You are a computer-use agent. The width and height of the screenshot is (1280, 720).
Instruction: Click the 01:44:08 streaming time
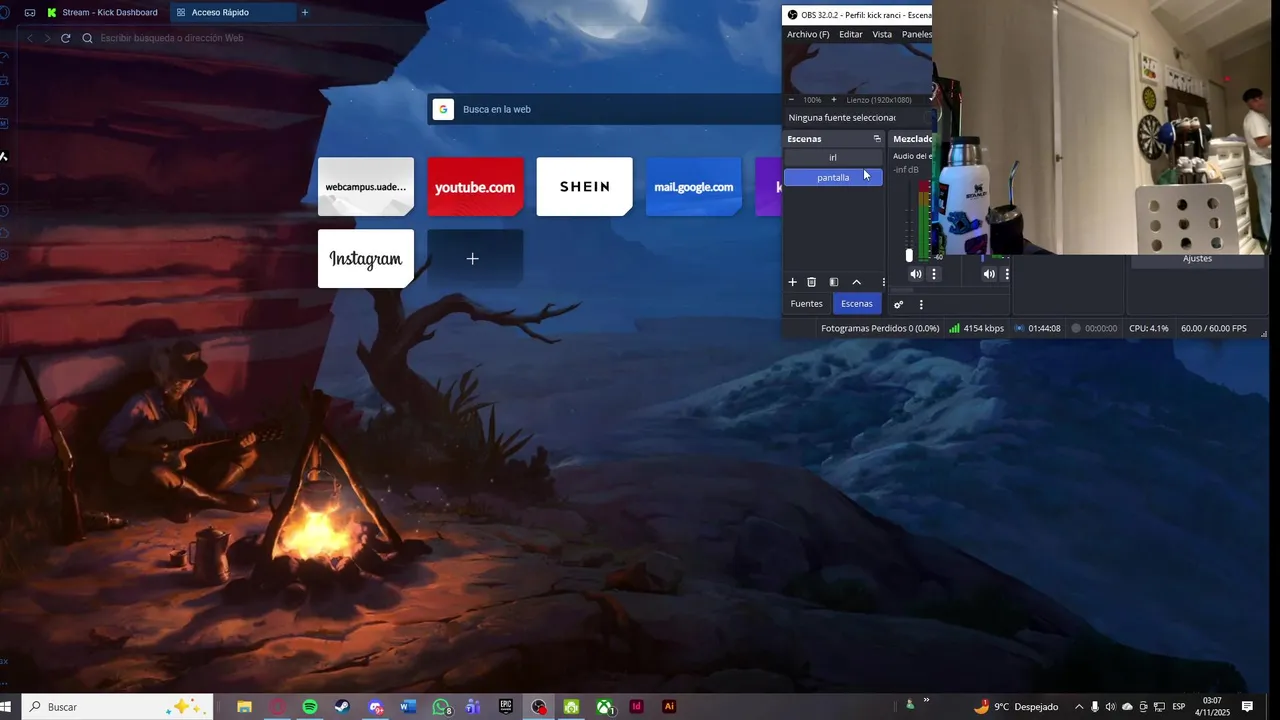tap(1038, 328)
